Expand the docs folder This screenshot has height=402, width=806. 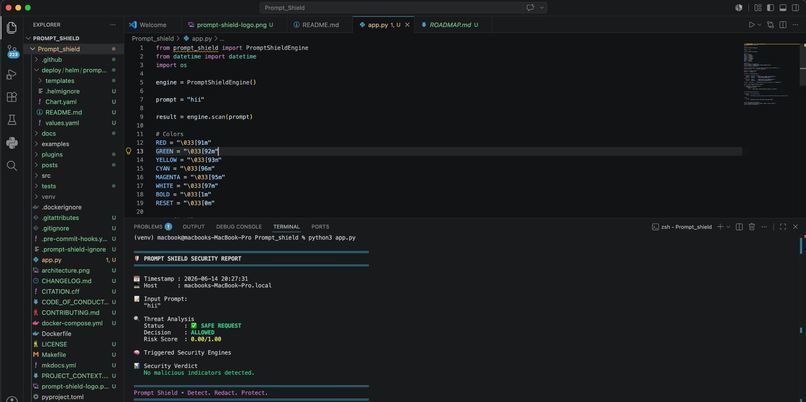(x=72, y=133)
